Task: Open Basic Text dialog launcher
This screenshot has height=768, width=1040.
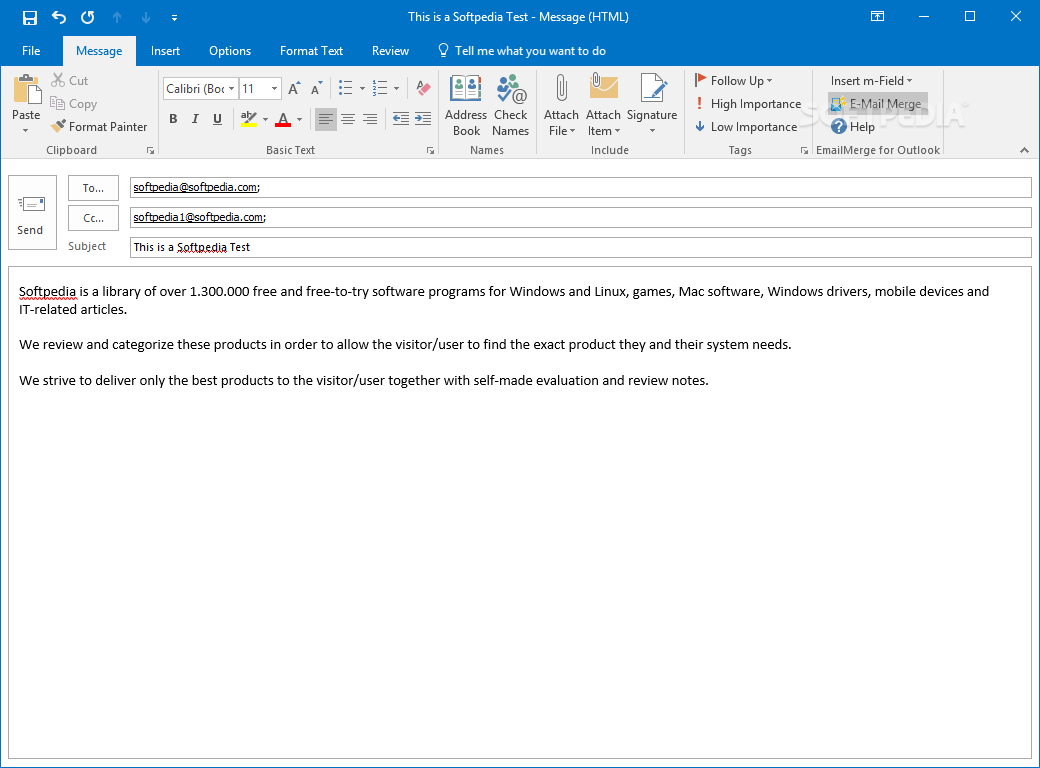Action: point(430,151)
